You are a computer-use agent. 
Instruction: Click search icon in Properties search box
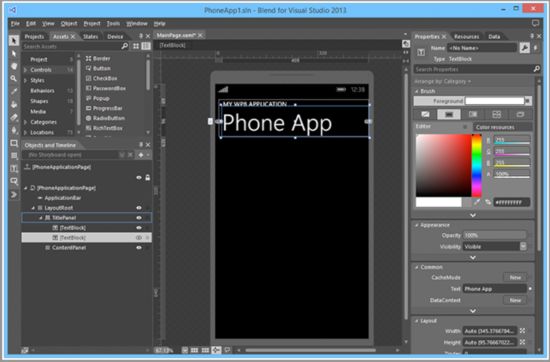[536, 69]
